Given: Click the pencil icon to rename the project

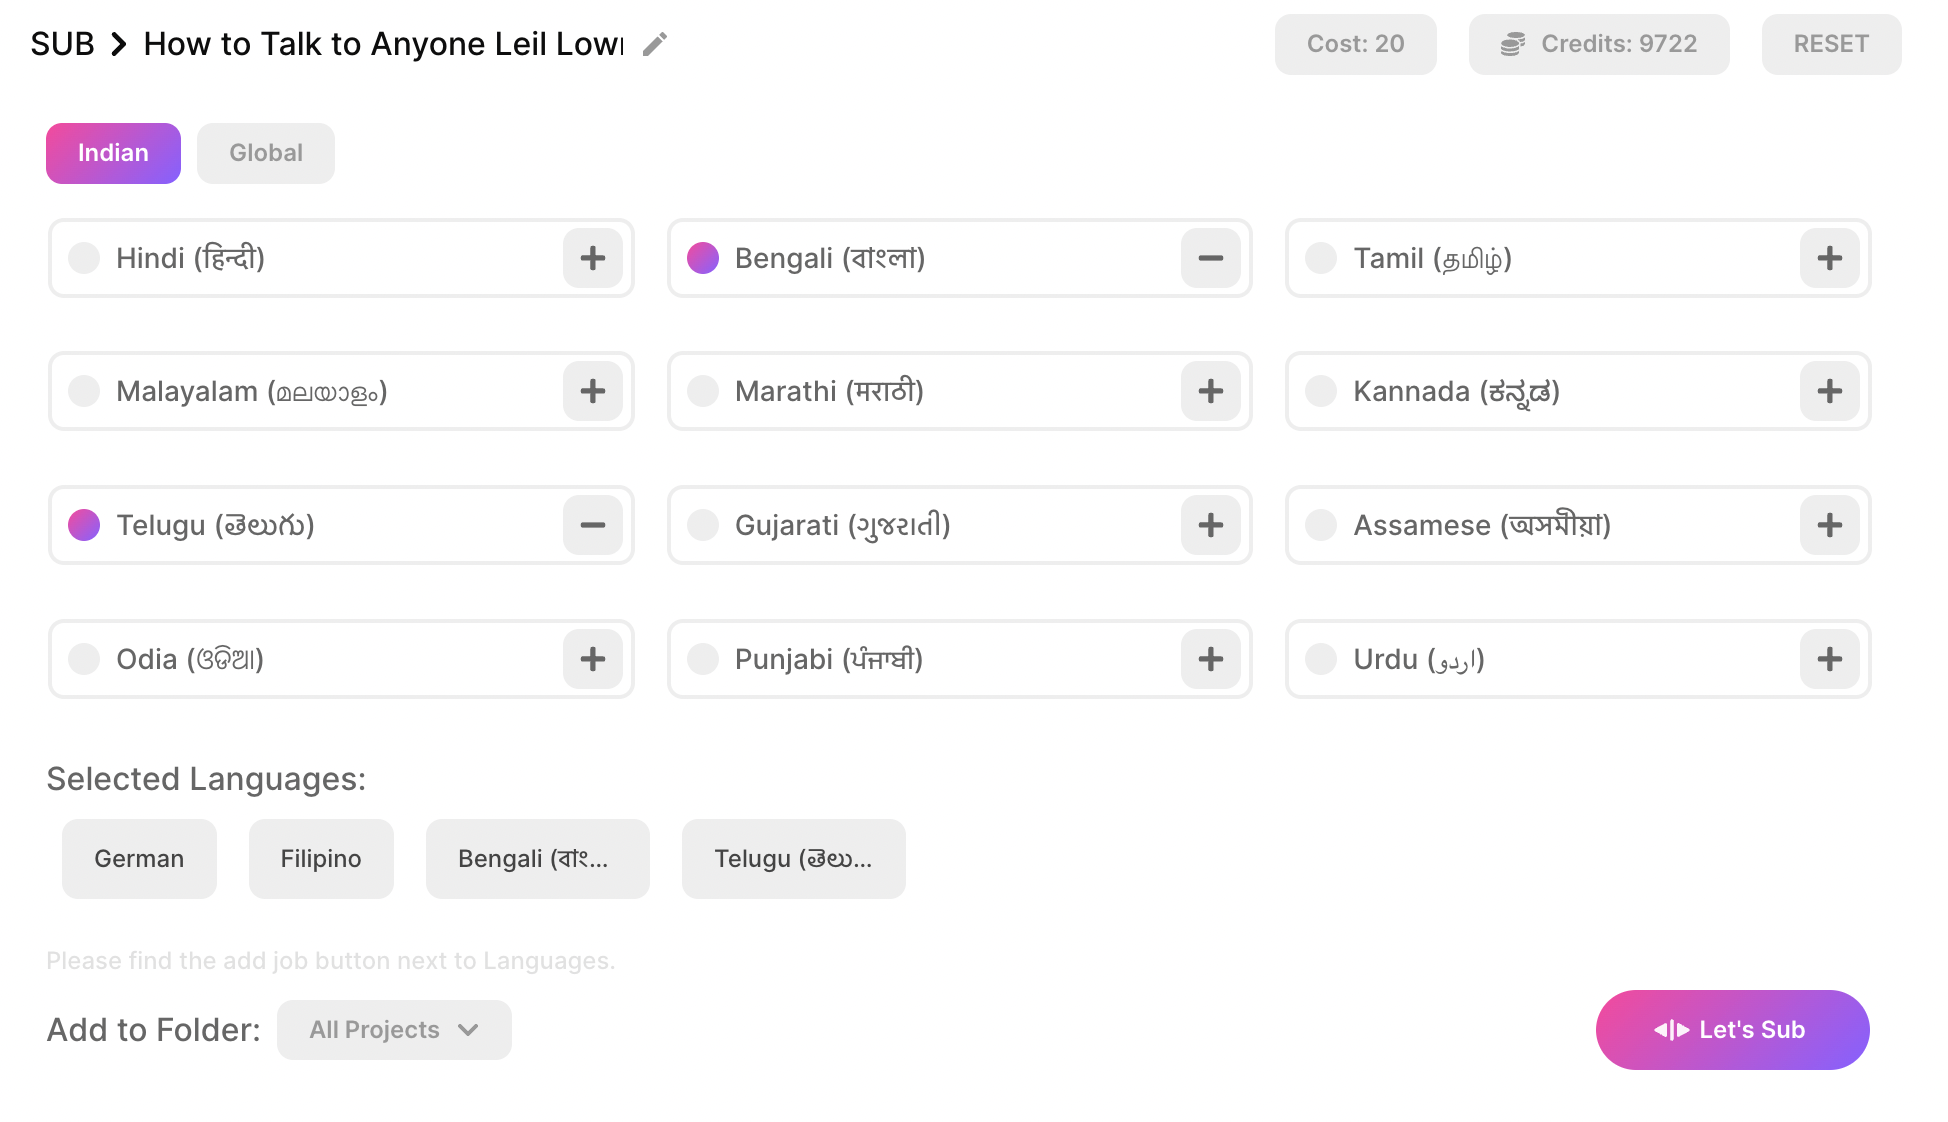Looking at the screenshot, I should pyautogui.click(x=654, y=44).
